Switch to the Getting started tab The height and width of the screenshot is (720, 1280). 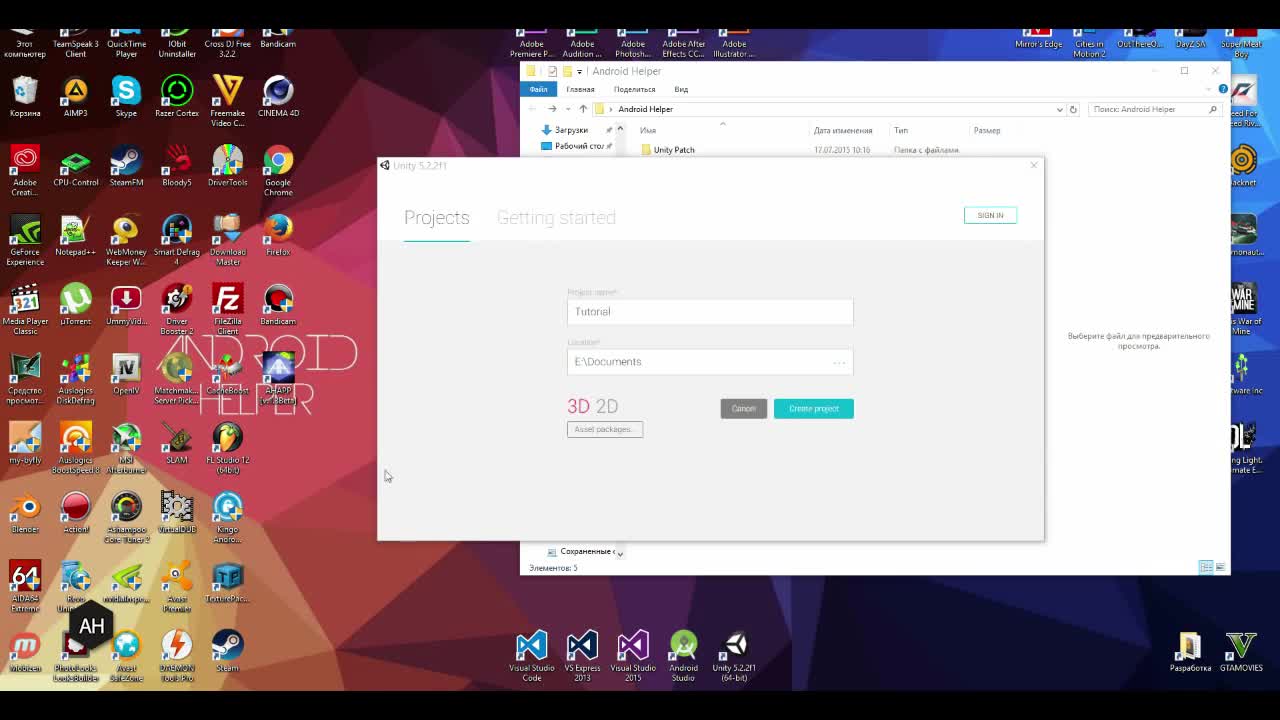[556, 217]
